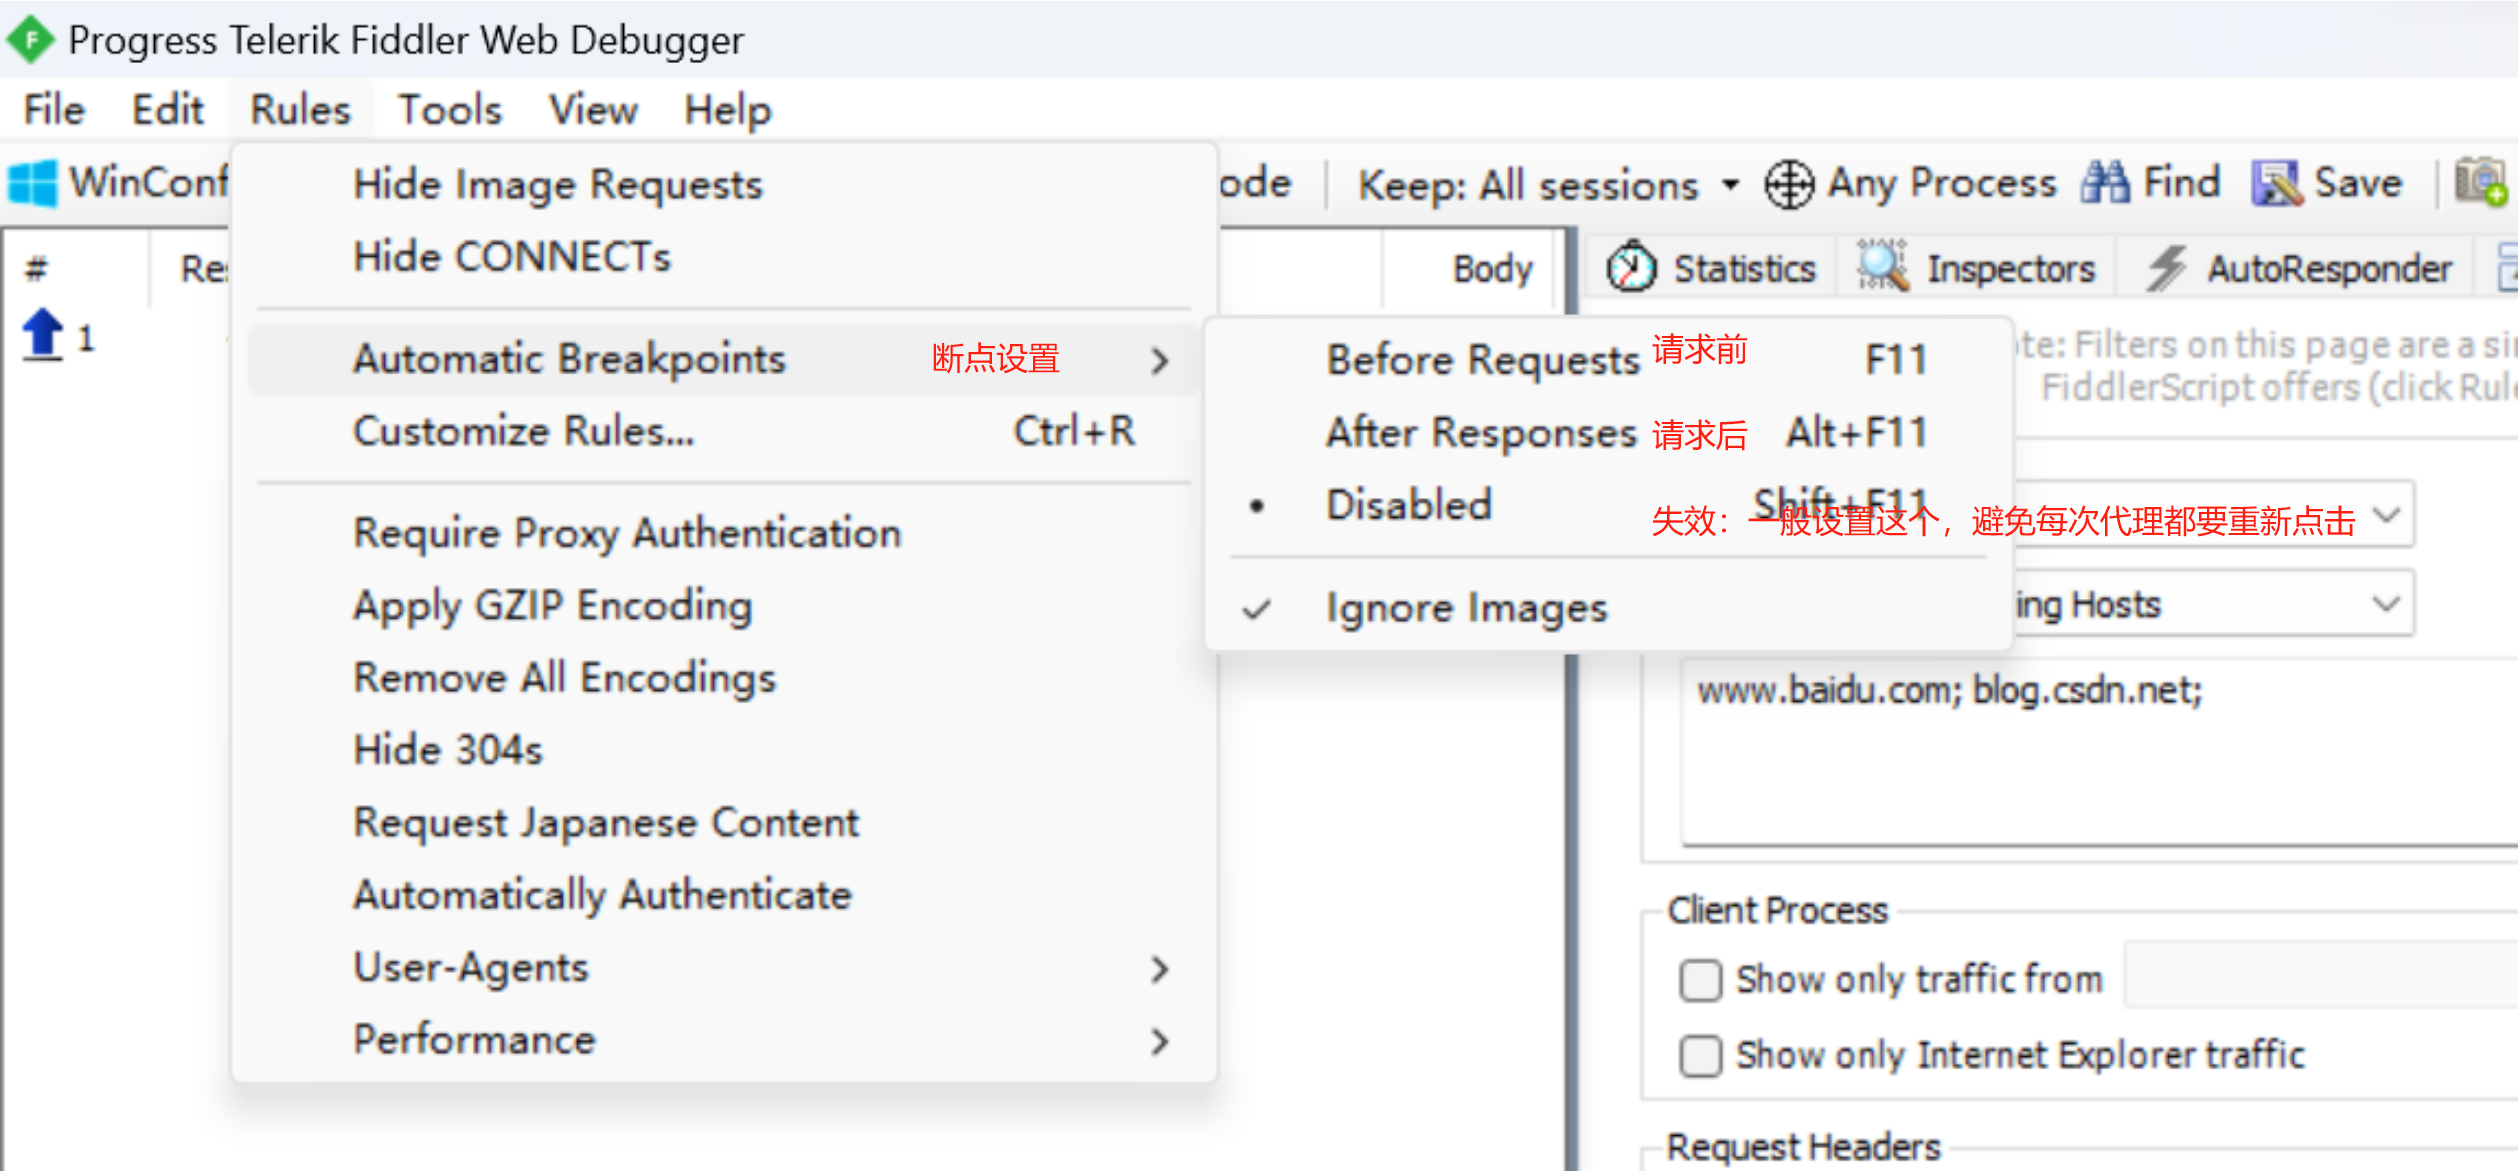Viewport: 2518px width, 1171px height.
Task: Toggle the Ignore Images option
Action: pos(1466,608)
